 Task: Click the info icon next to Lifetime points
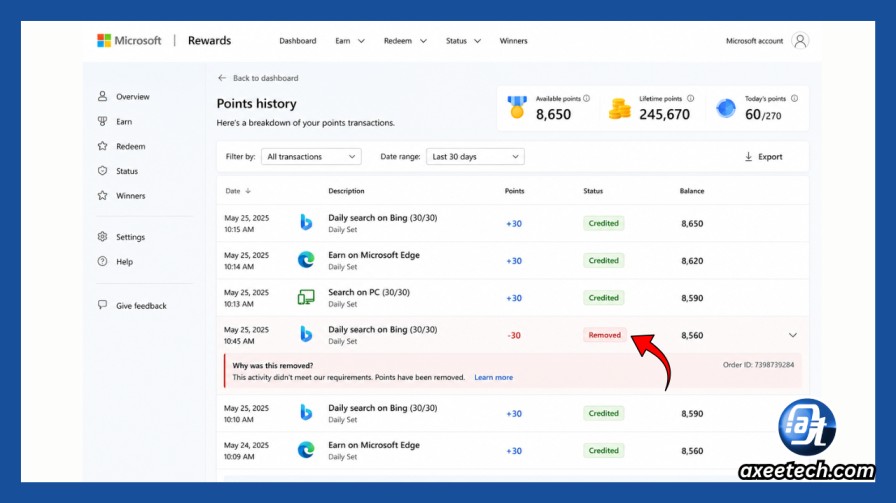[690, 98]
